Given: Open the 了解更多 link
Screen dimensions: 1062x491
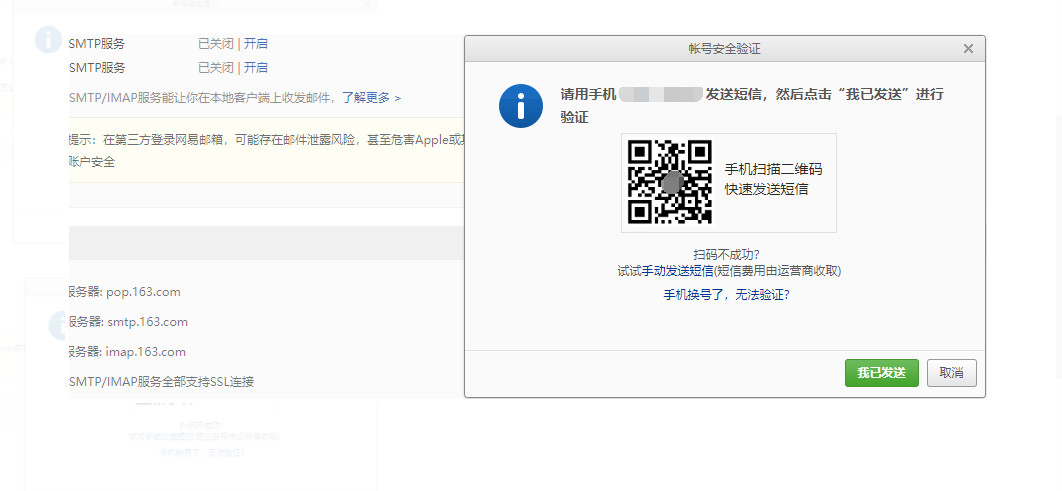Looking at the screenshot, I should pyautogui.click(x=371, y=98).
